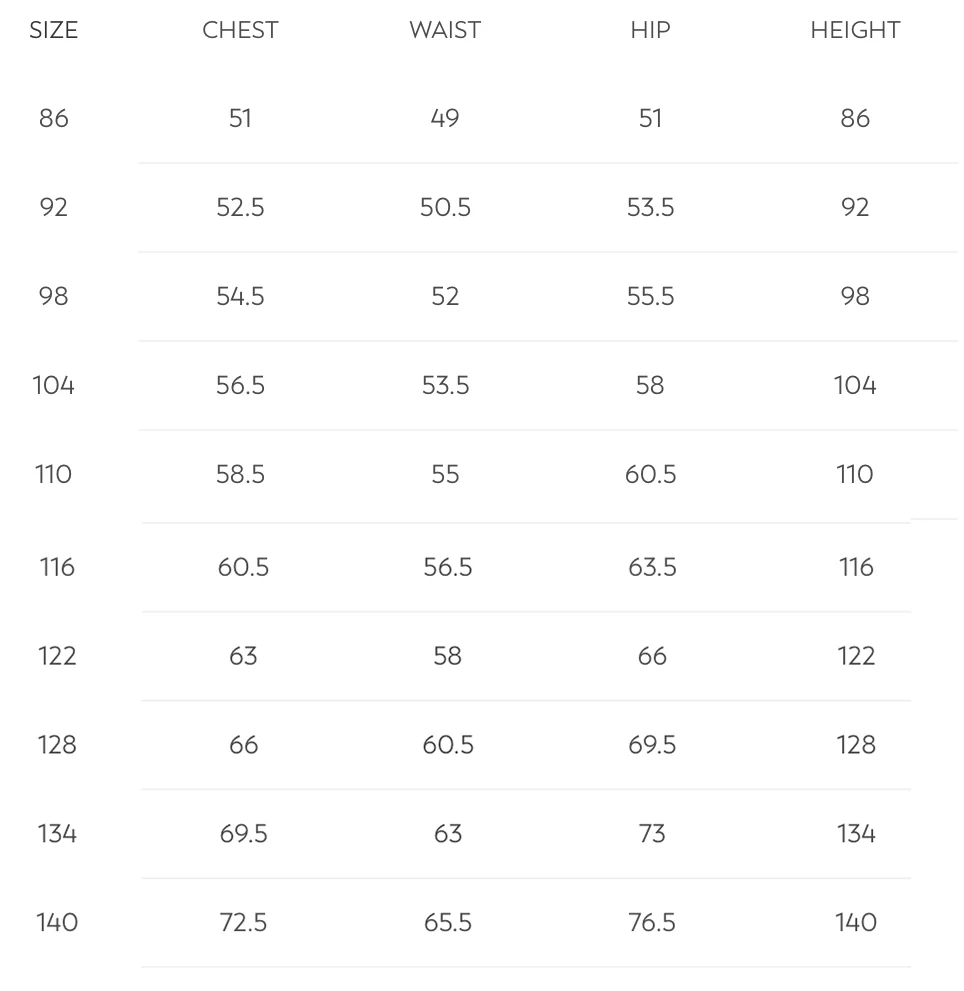The height and width of the screenshot is (991, 964).
Task: Click chest value 52.5 for size 92
Action: tap(240, 207)
